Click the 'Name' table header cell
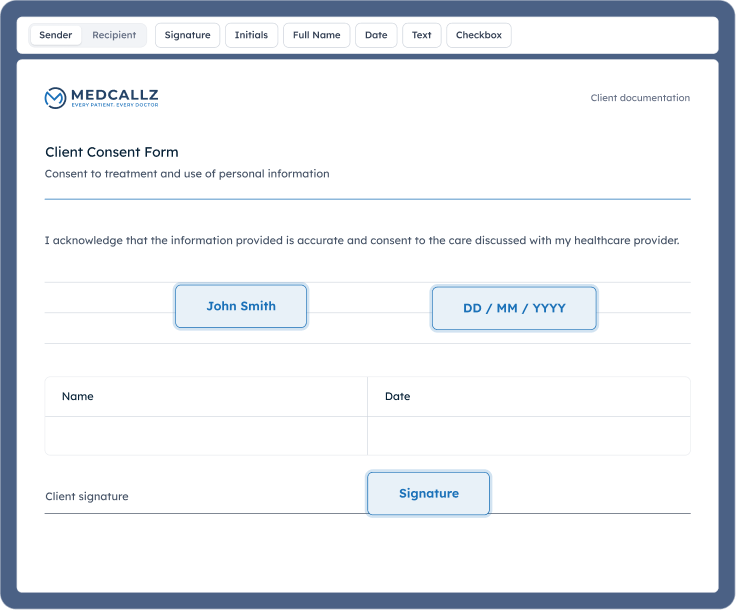The height and width of the screenshot is (610, 736). pyautogui.click(x=206, y=396)
